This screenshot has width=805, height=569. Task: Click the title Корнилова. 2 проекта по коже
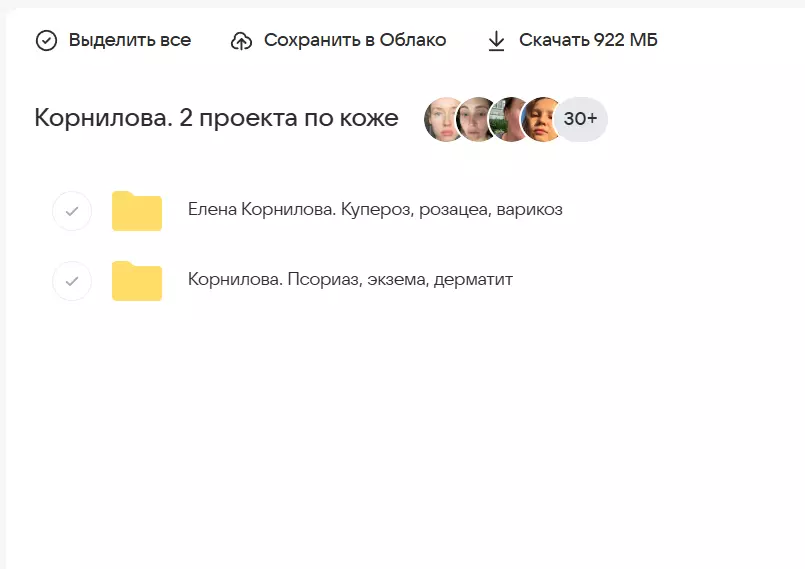tap(216, 119)
